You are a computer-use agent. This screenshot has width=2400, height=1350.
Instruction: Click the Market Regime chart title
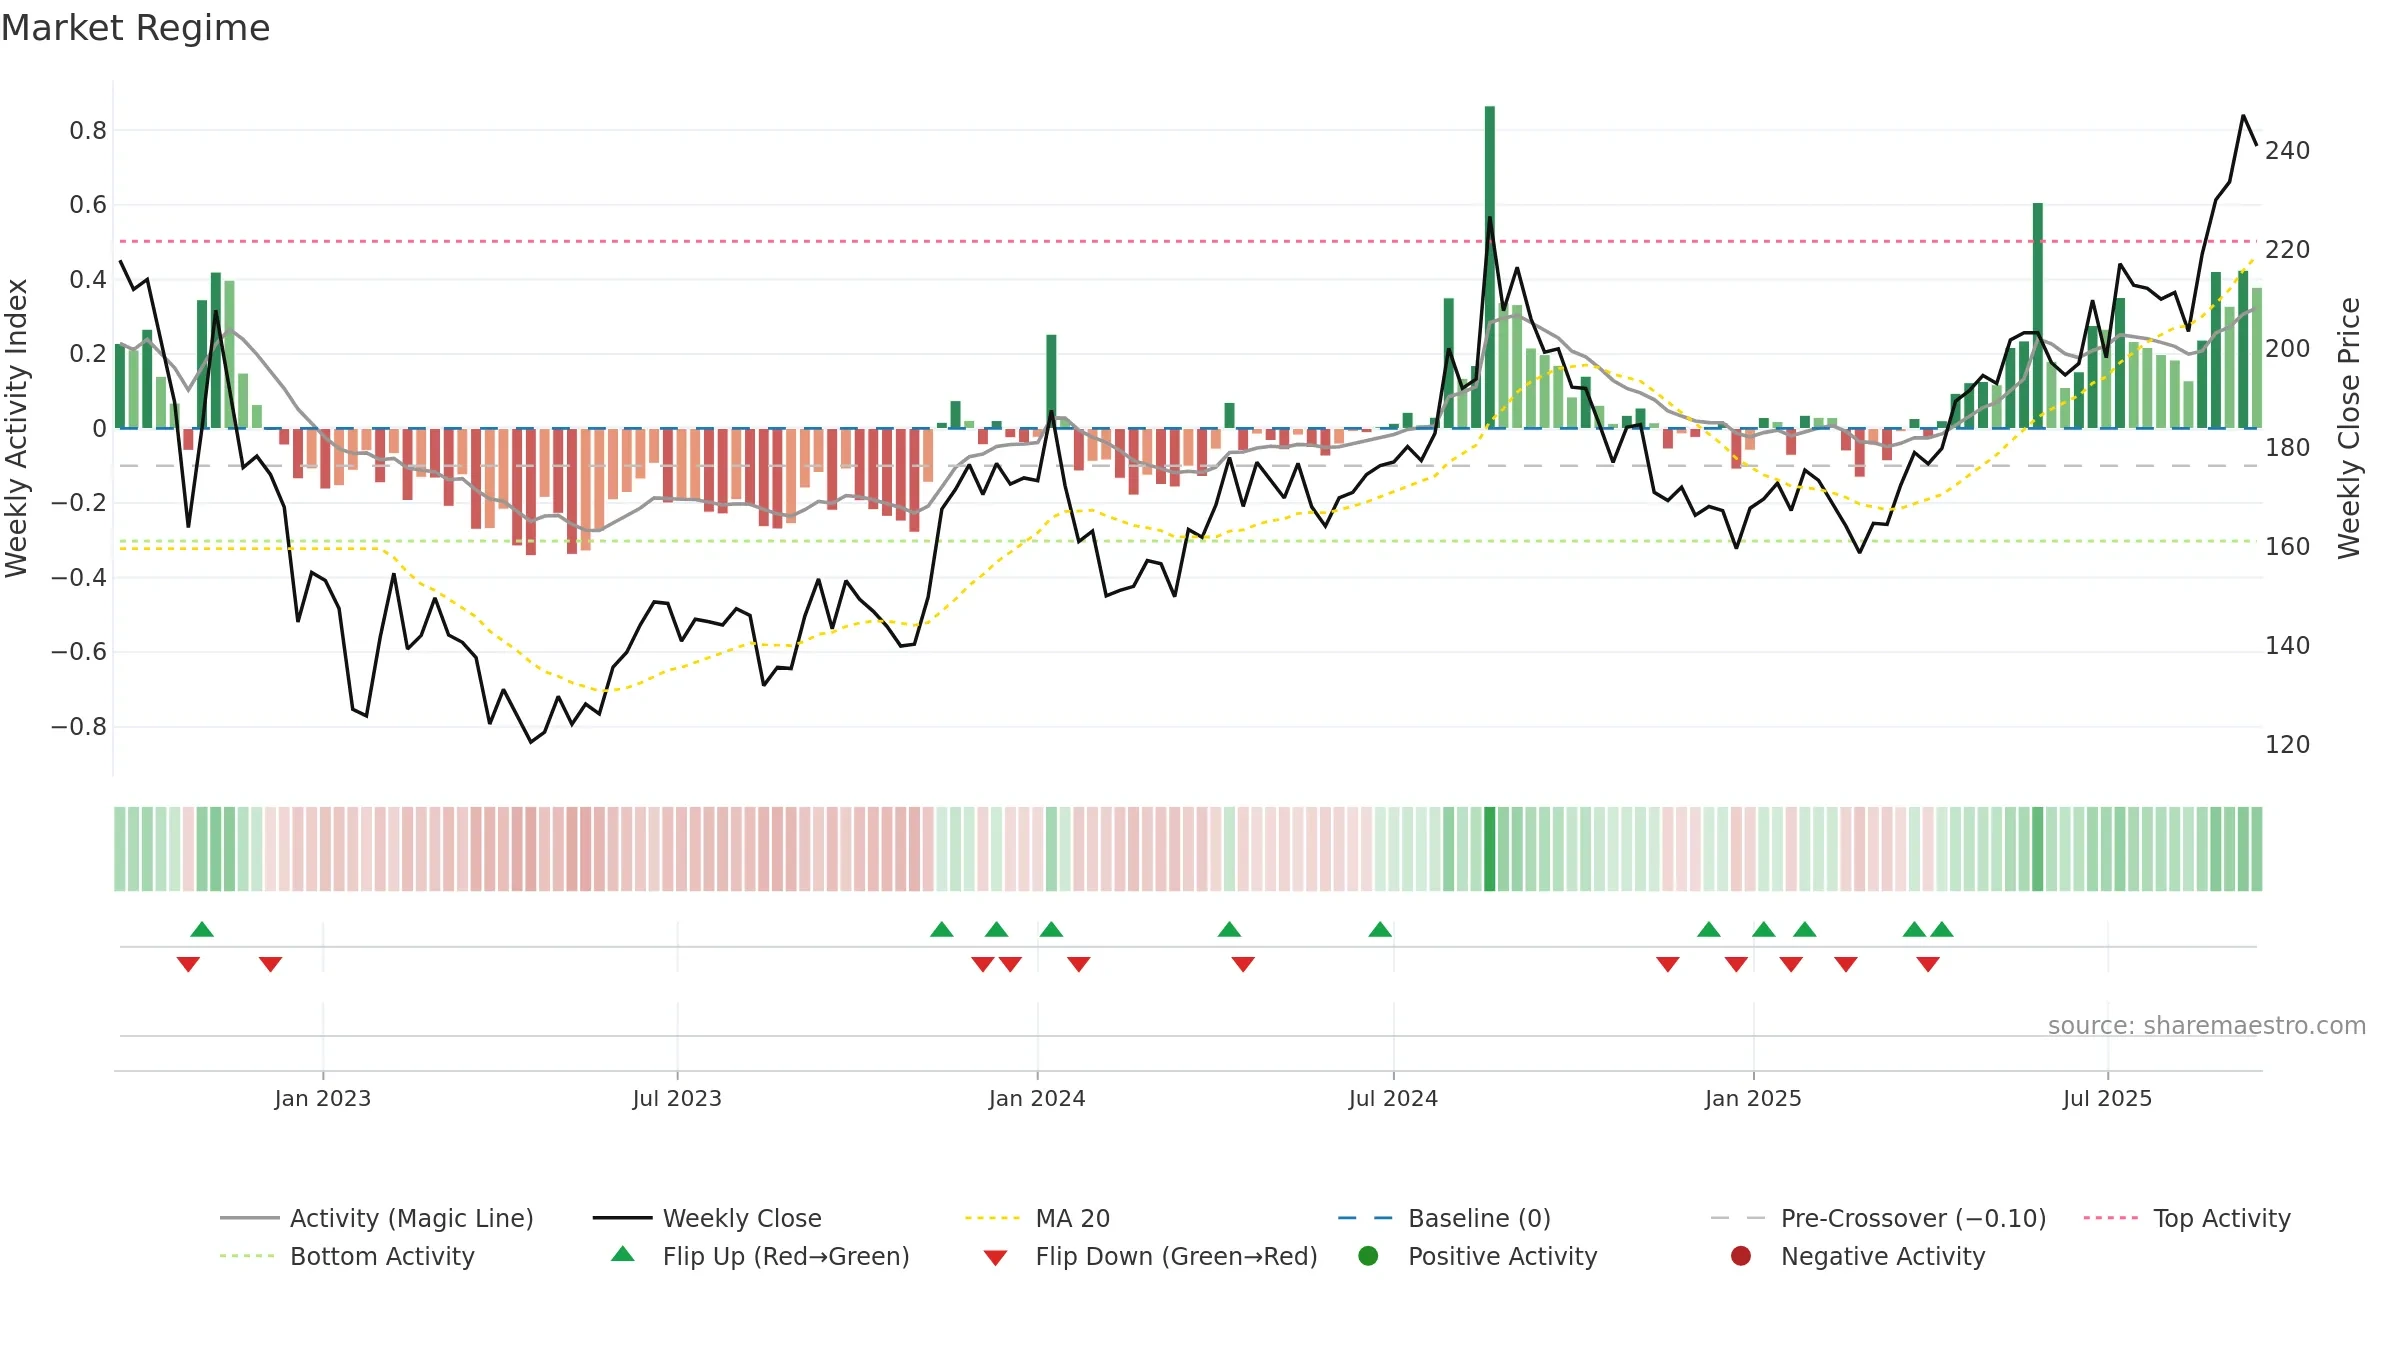point(135,28)
